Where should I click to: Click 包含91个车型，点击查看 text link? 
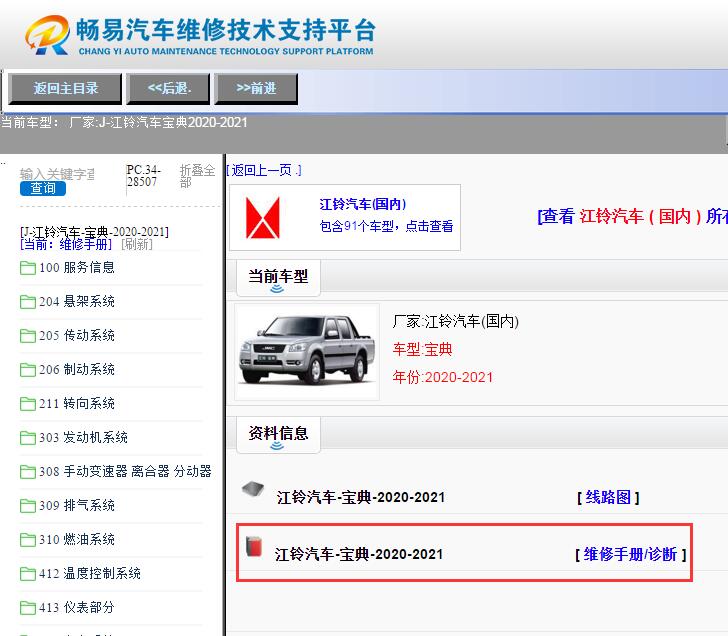coord(386,226)
